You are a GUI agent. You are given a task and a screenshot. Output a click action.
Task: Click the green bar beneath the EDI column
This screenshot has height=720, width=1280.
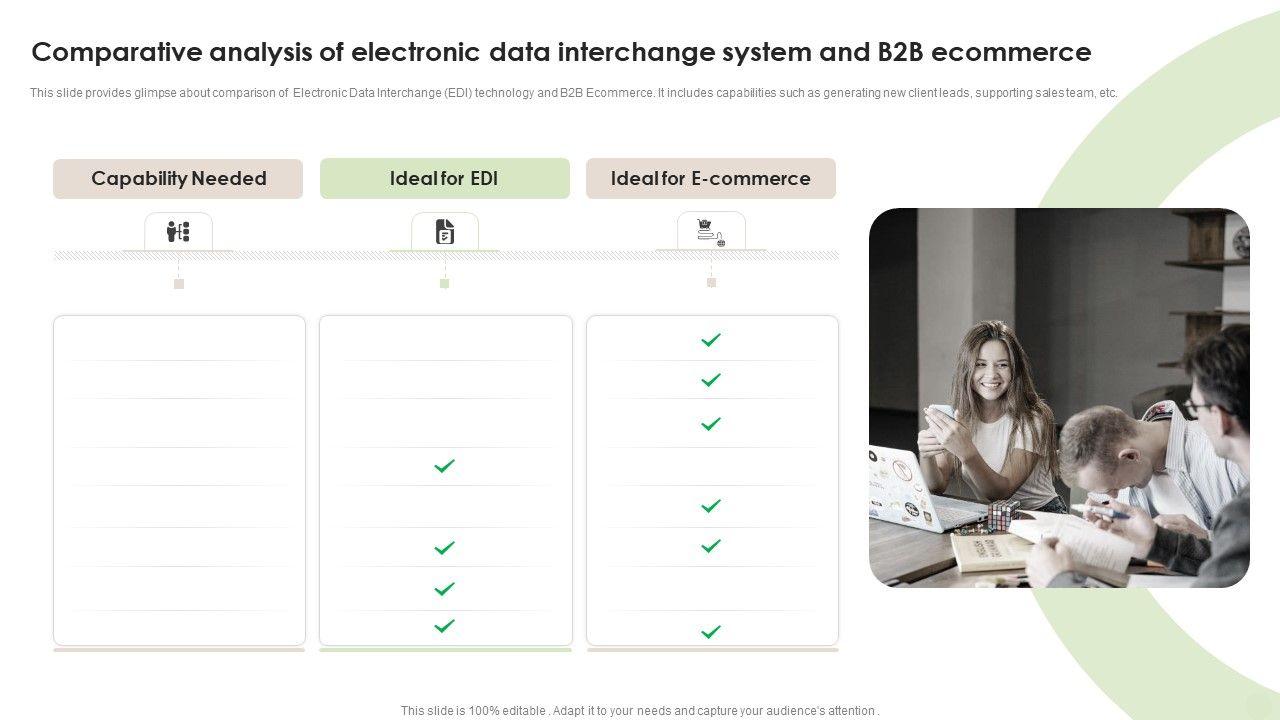click(x=445, y=650)
